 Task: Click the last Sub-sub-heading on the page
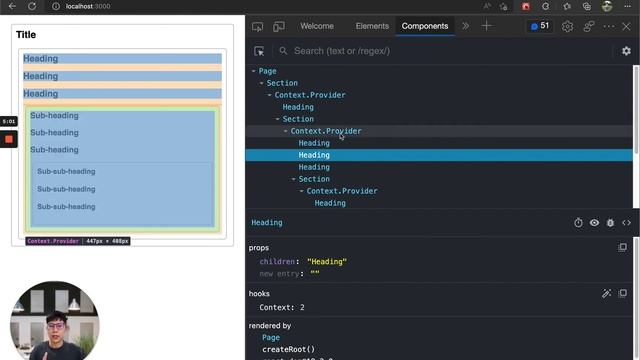[x=66, y=207]
